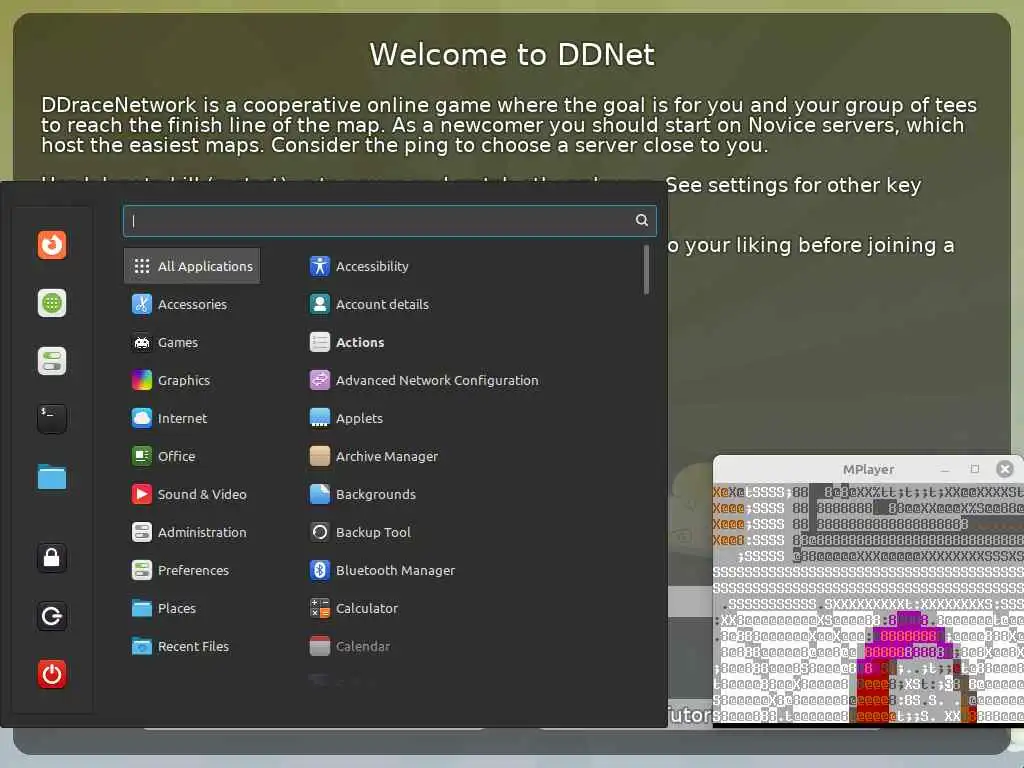Open Applets settings
The height and width of the screenshot is (768, 1024).
point(470,418)
